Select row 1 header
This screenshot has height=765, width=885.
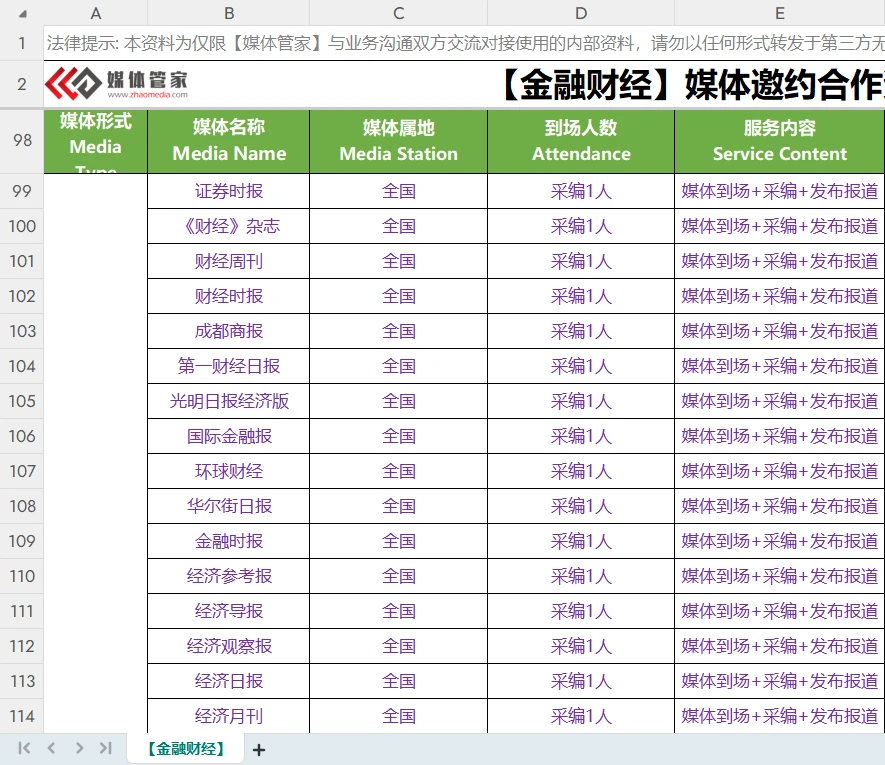pos(21,43)
